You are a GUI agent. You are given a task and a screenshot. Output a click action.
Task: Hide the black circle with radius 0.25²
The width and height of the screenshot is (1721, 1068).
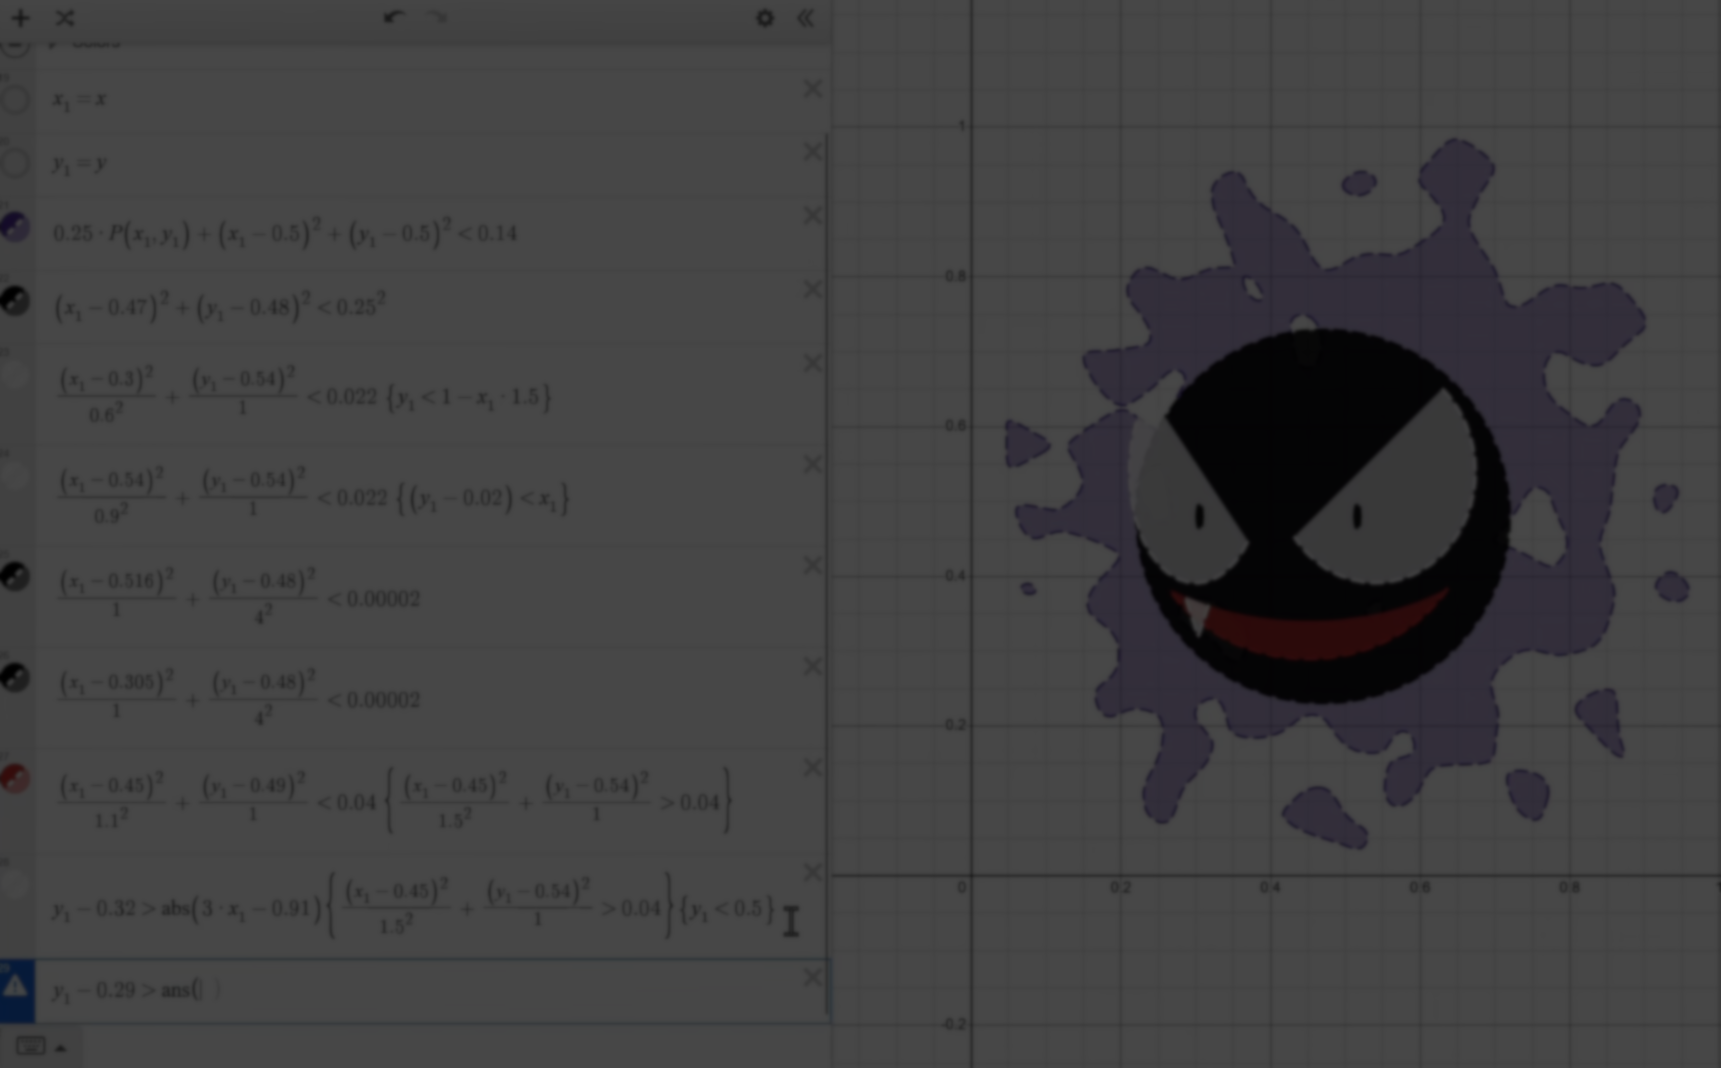coord(16,301)
